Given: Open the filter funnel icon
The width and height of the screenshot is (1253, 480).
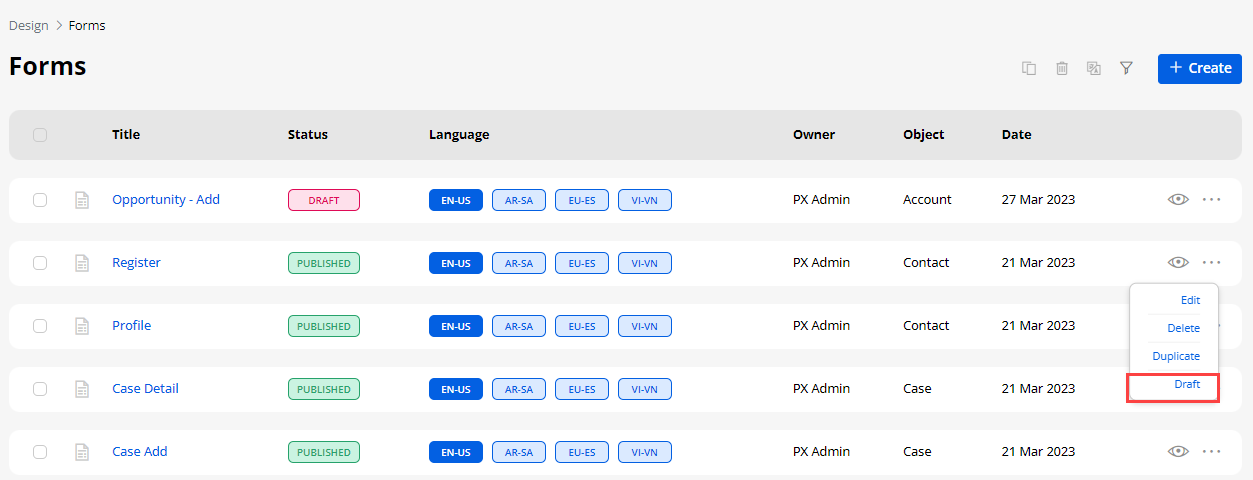Looking at the screenshot, I should pyautogui.click(x=1126, y=68).
